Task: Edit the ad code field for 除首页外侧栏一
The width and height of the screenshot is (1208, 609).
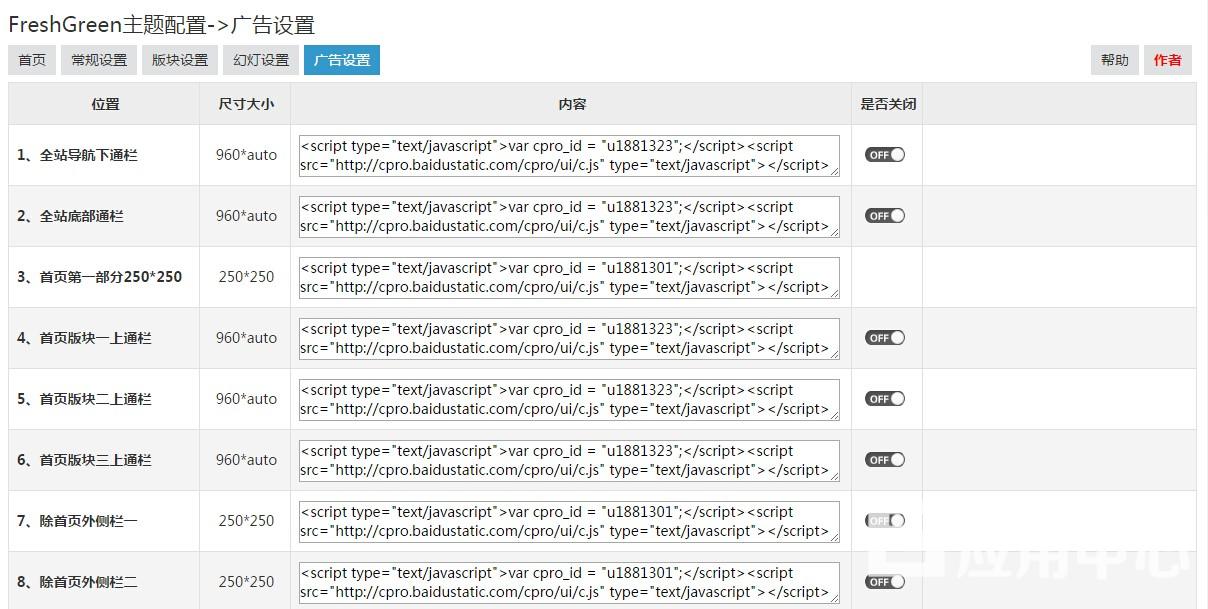Action: coord(569,522)
